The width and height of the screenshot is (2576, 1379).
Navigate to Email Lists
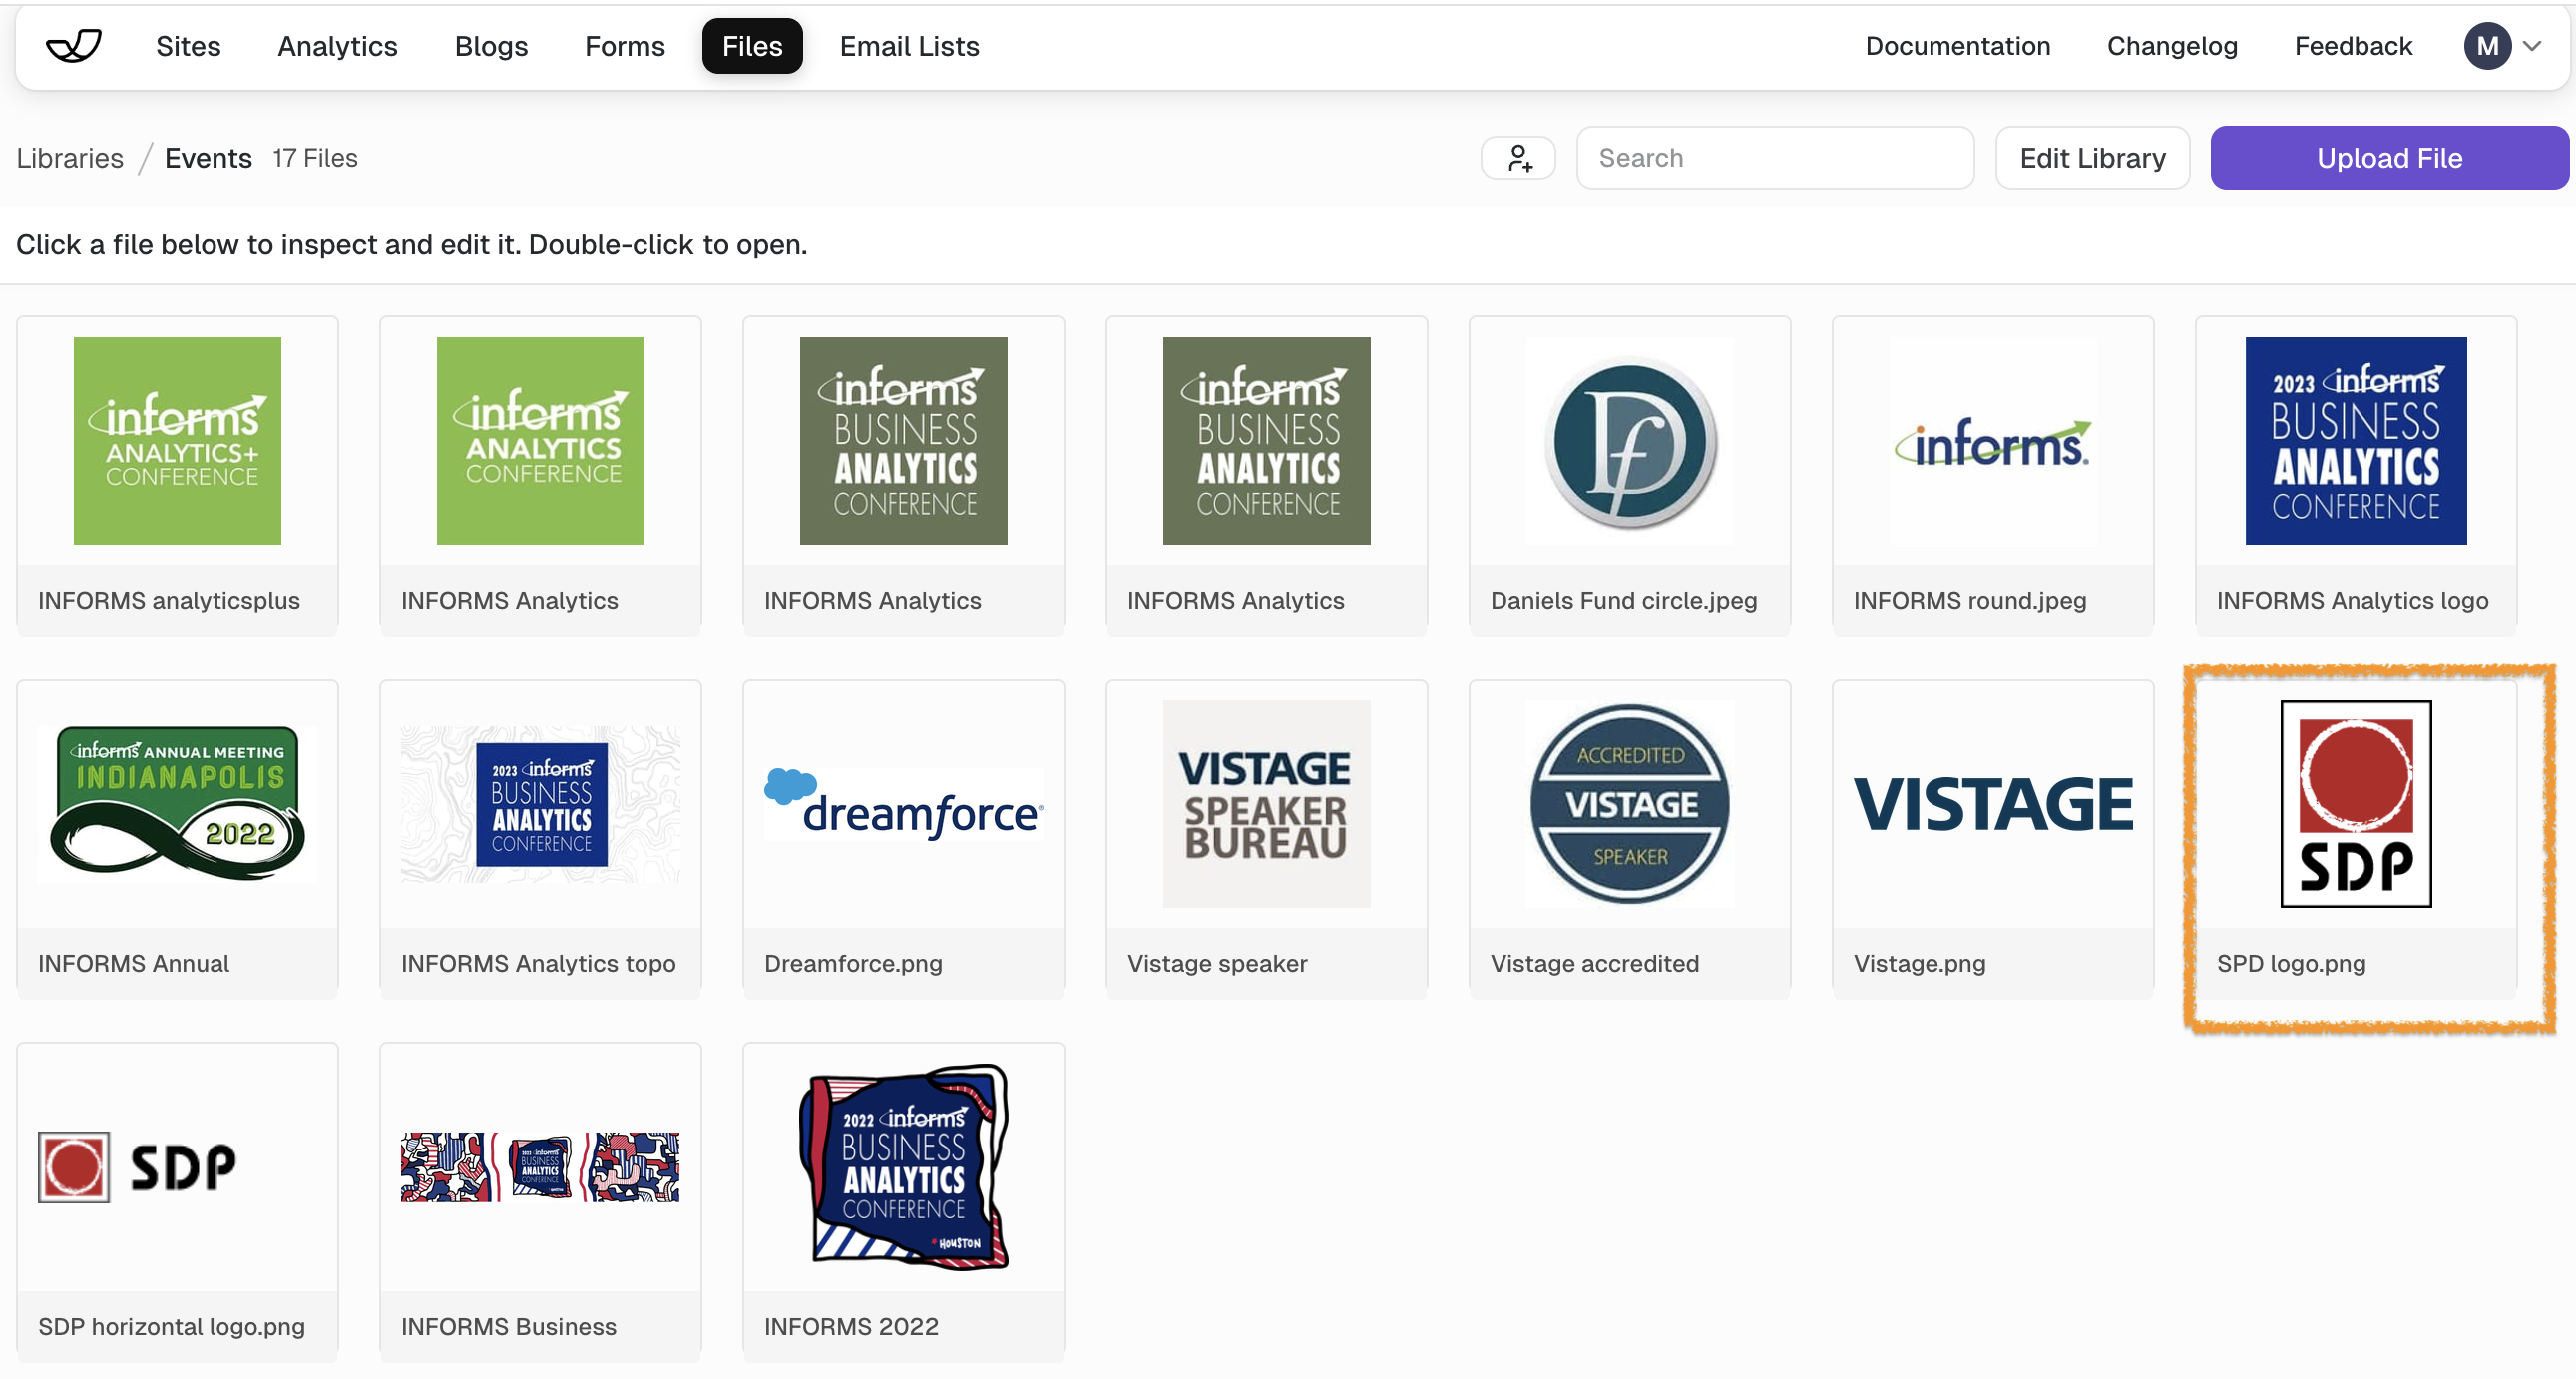(909, 46)
